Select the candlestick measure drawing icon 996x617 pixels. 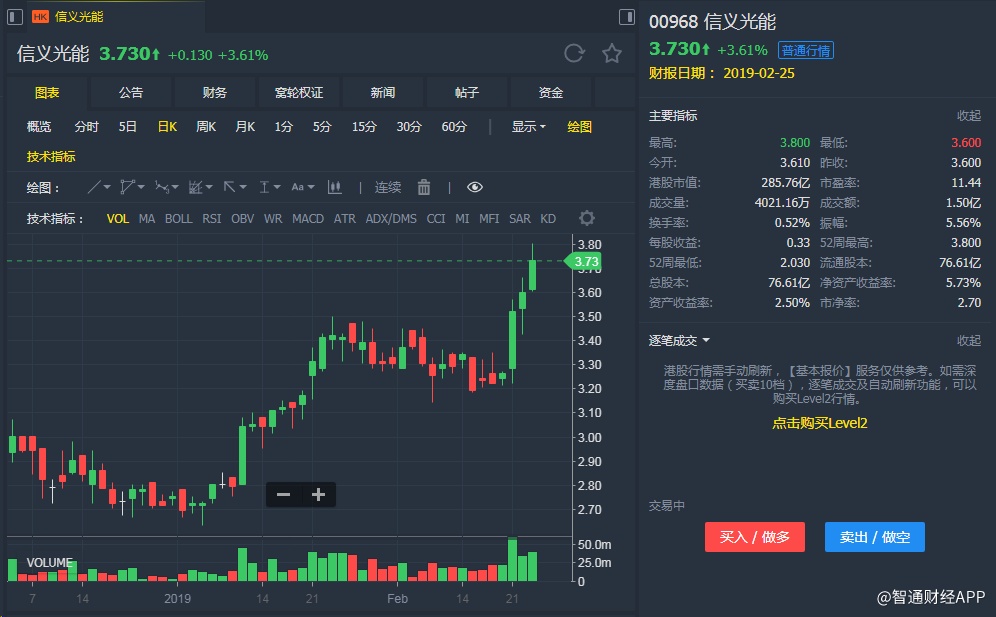click(x=334, y=187)
